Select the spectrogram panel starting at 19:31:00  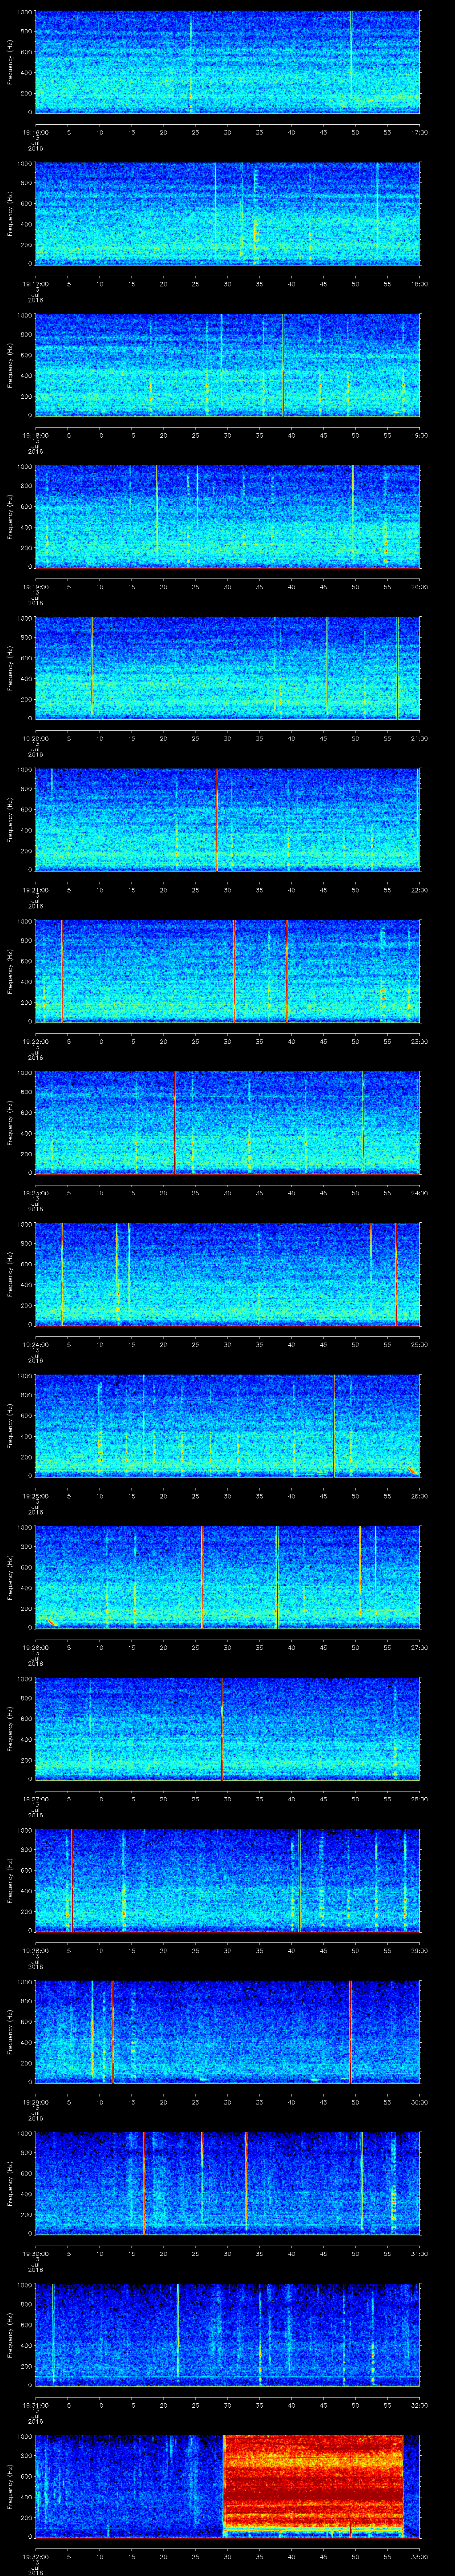pos(227,2335)
